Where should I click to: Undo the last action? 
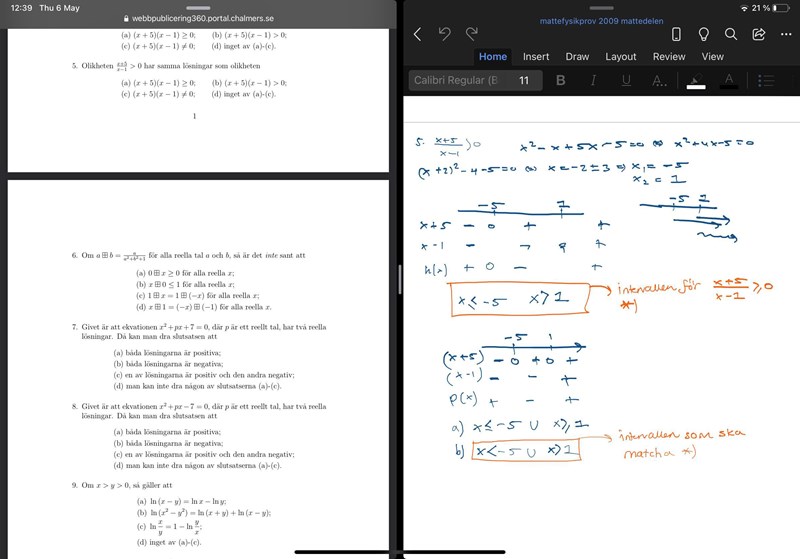coord(445,34)
